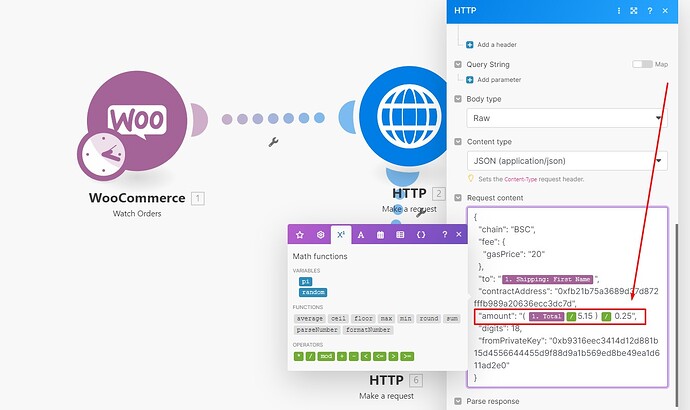Insert the greater-or-equal >= operator
Image resolution: width=690 pixels, height=410 pixels.
tap(407, 356)
